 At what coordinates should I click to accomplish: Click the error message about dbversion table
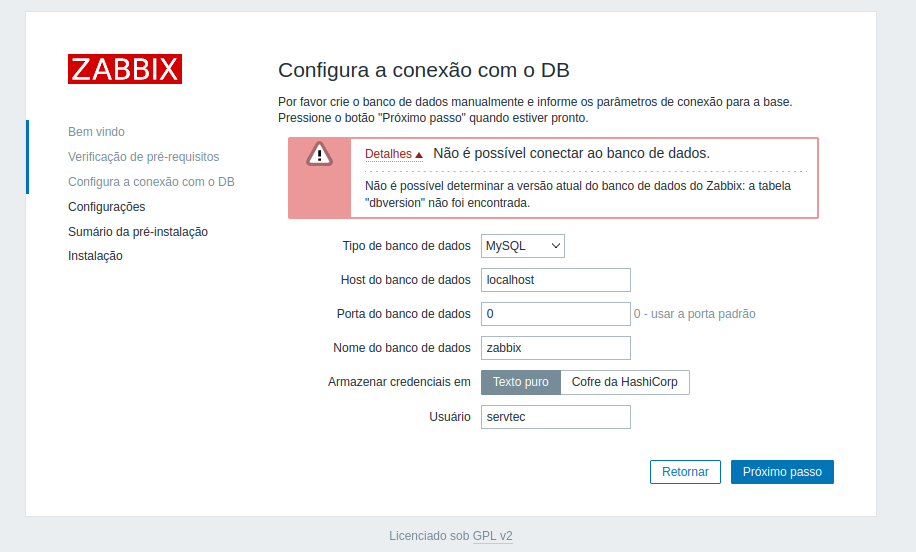click(x=579, y=194)
